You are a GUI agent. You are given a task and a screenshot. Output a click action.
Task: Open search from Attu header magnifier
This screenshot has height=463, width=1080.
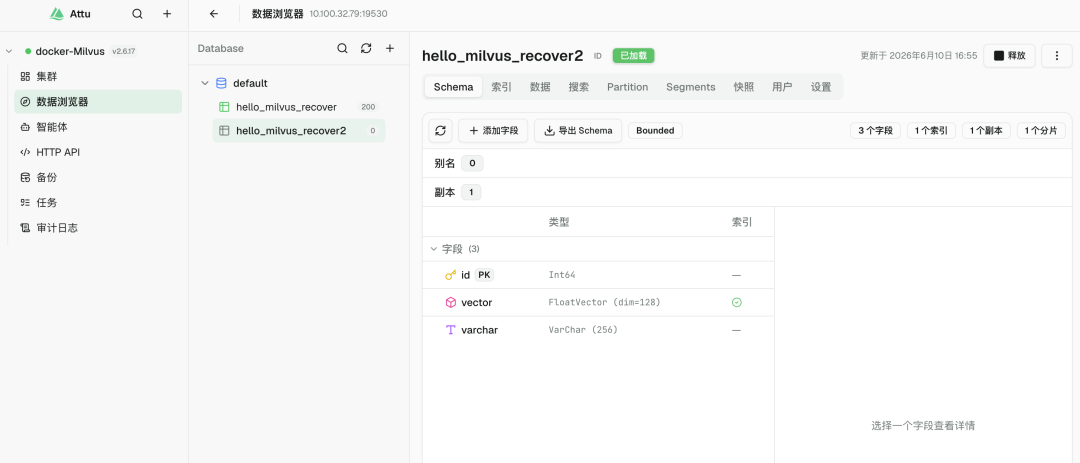point(138,14)
